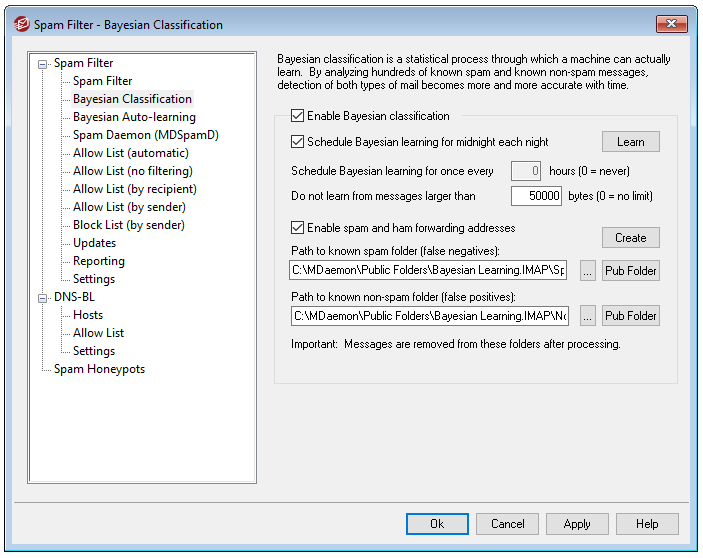The image size is (703, 558).
Task: Click browse button for non-spam folder path
Action: 587,316
